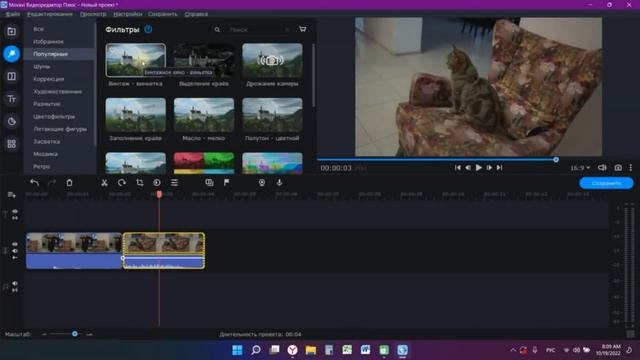Mute the preview player volume

coord(602,168)
